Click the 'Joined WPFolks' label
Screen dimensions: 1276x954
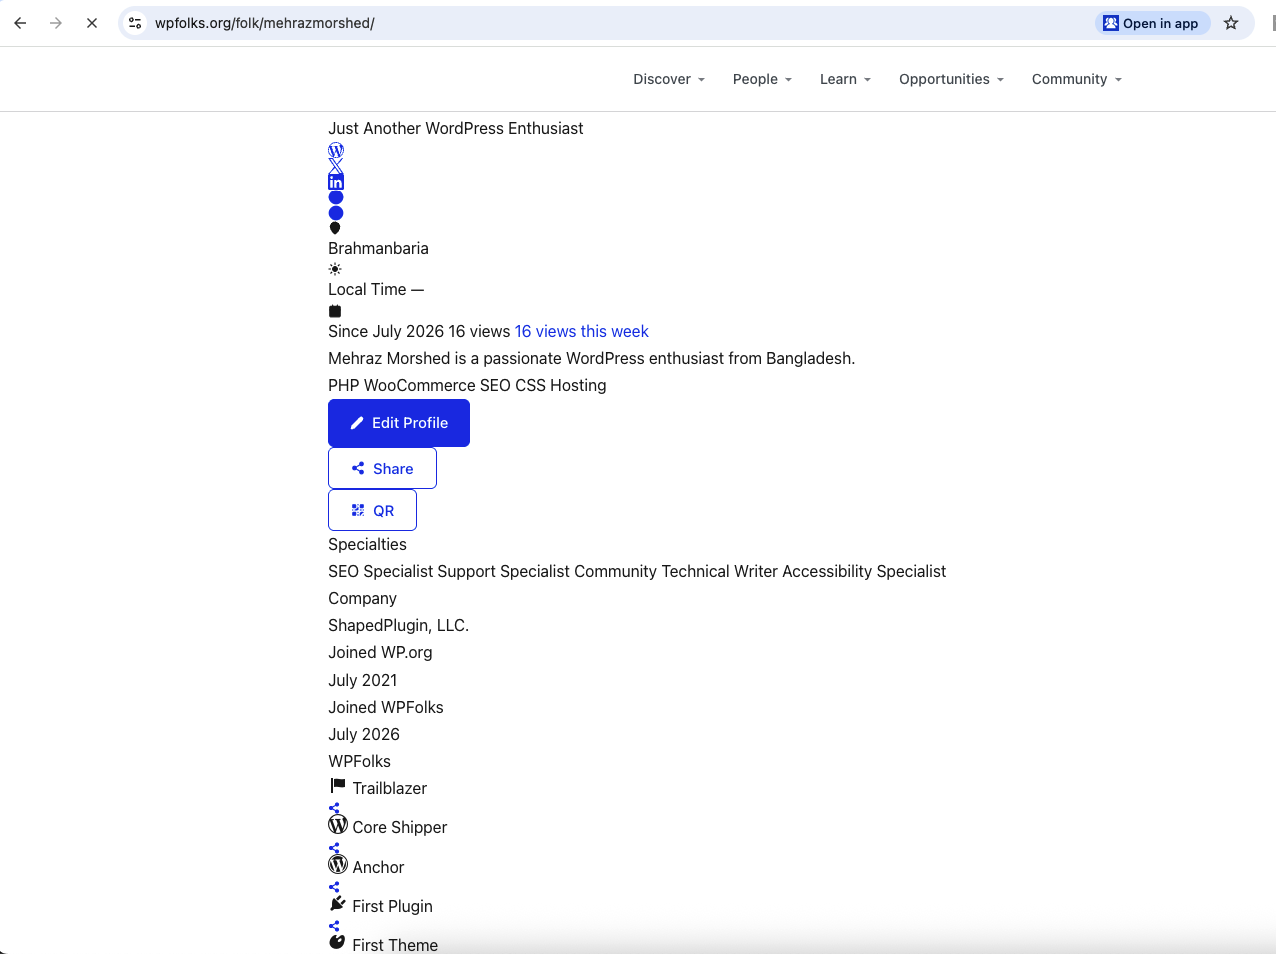tap(385, 707)
